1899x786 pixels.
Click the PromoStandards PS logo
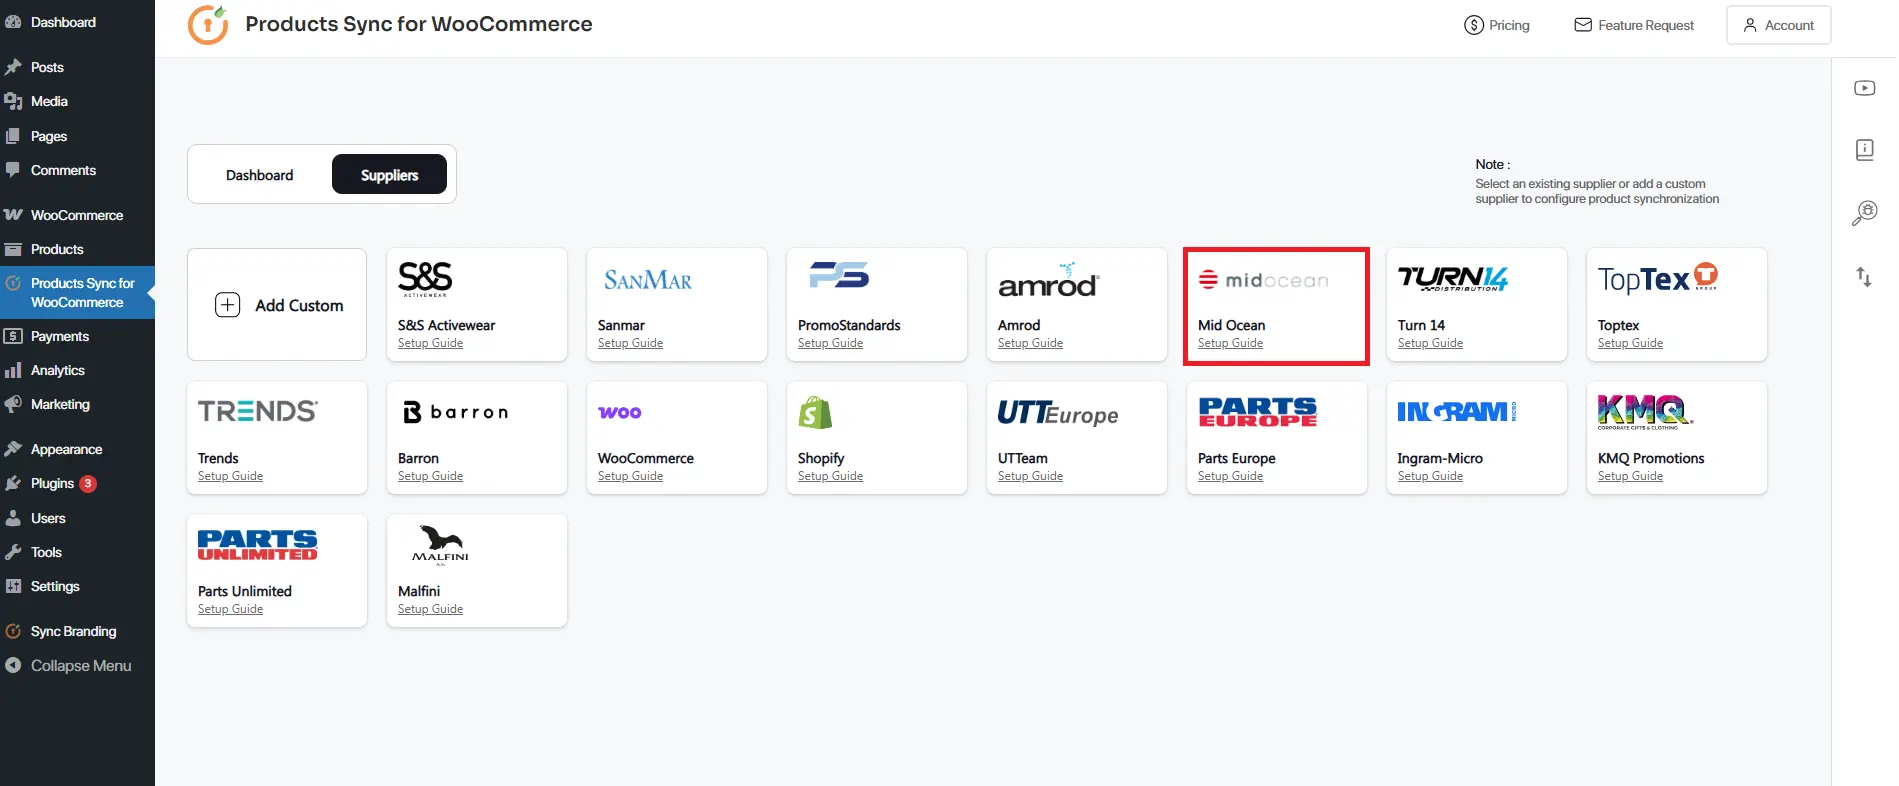click(839, 275)
